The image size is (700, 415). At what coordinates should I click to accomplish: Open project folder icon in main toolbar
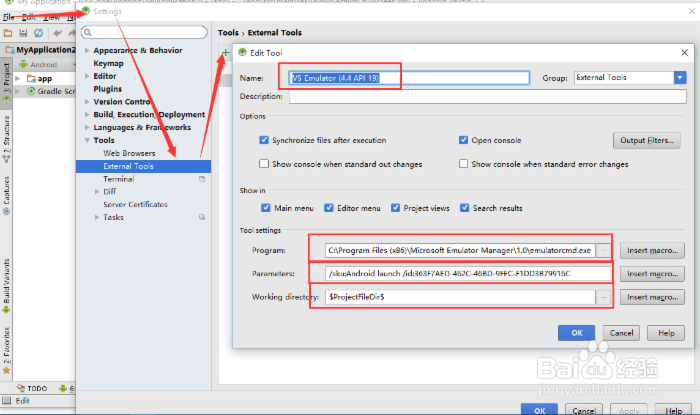tap(8, 33)
